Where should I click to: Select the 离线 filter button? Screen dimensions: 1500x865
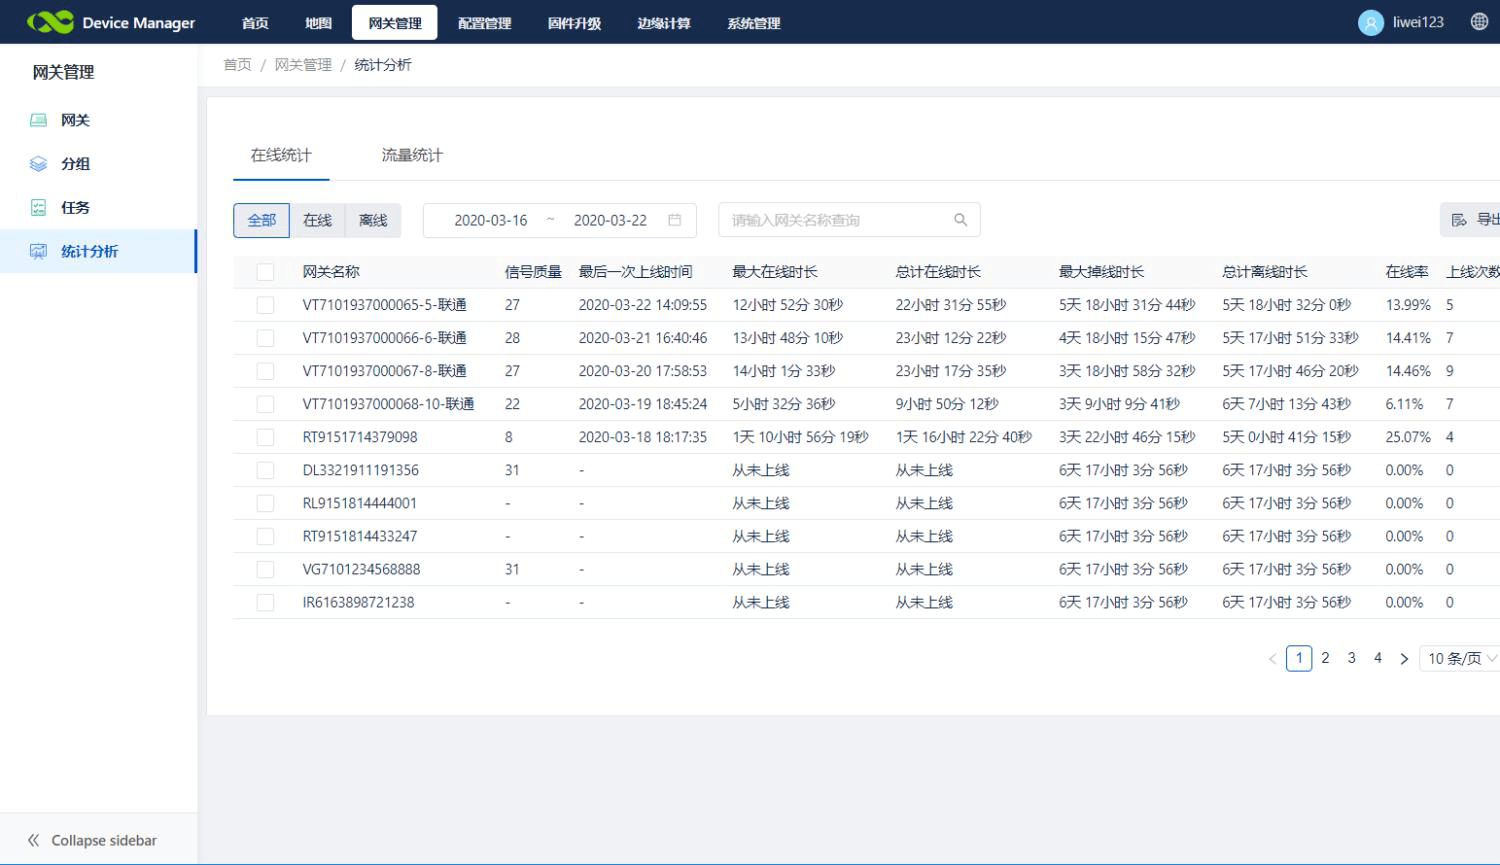(373, 220)
